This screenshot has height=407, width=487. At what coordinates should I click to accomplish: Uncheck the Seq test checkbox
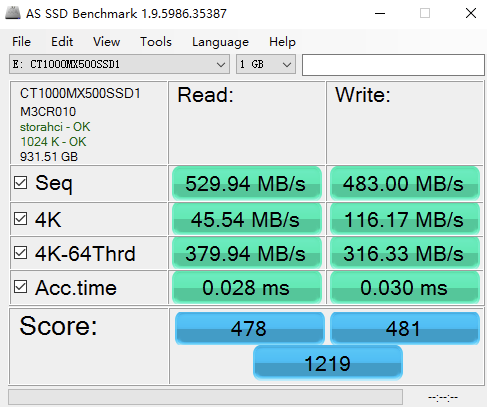coord(20,183)
